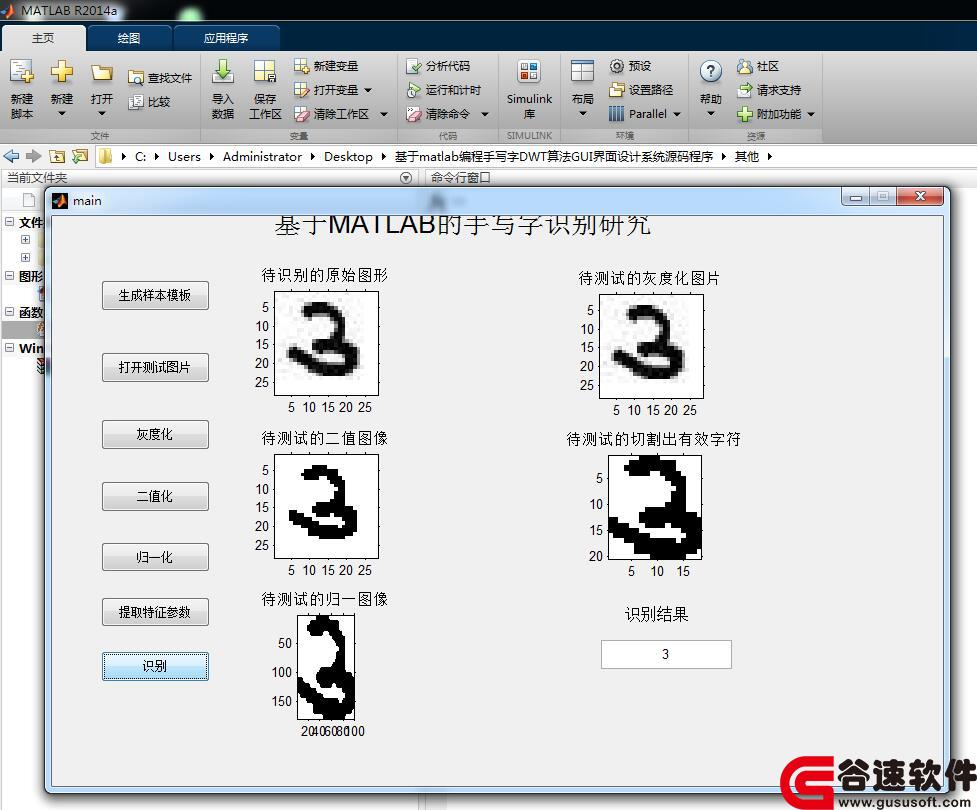Click the 打开测试图片 button
Screen dimensions: 977x810
pos(155,367)
